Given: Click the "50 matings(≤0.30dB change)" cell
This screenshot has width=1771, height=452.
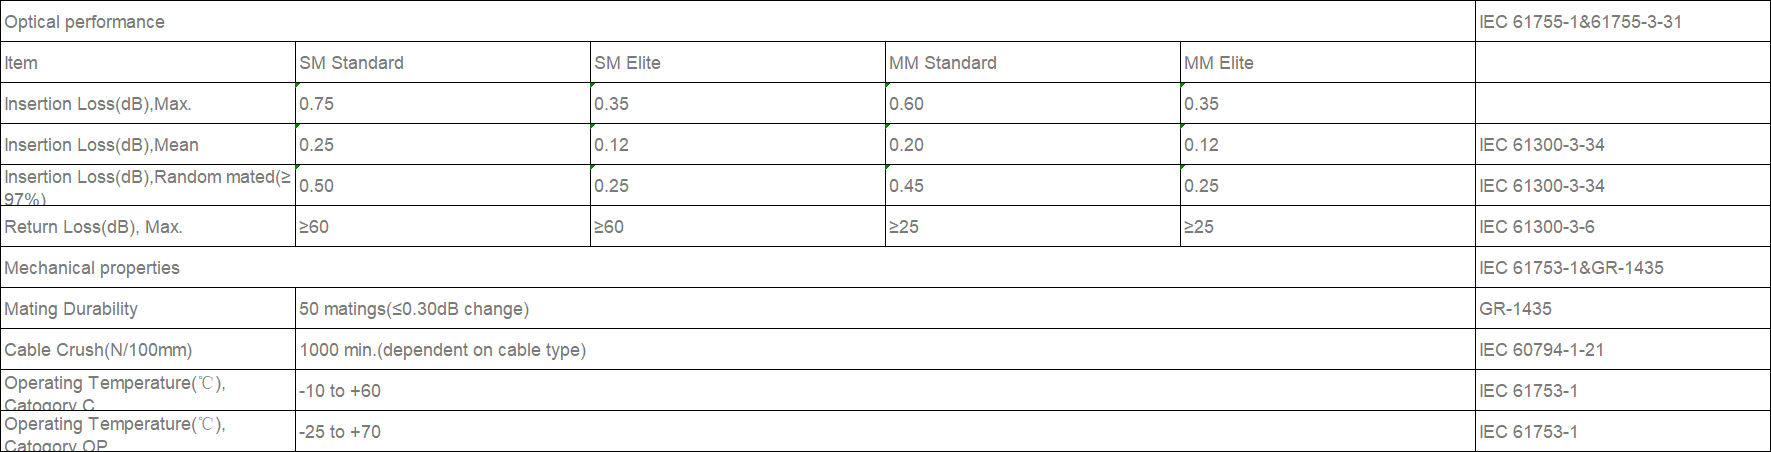Looking at the screenshot, I should (x=414, y=309).
